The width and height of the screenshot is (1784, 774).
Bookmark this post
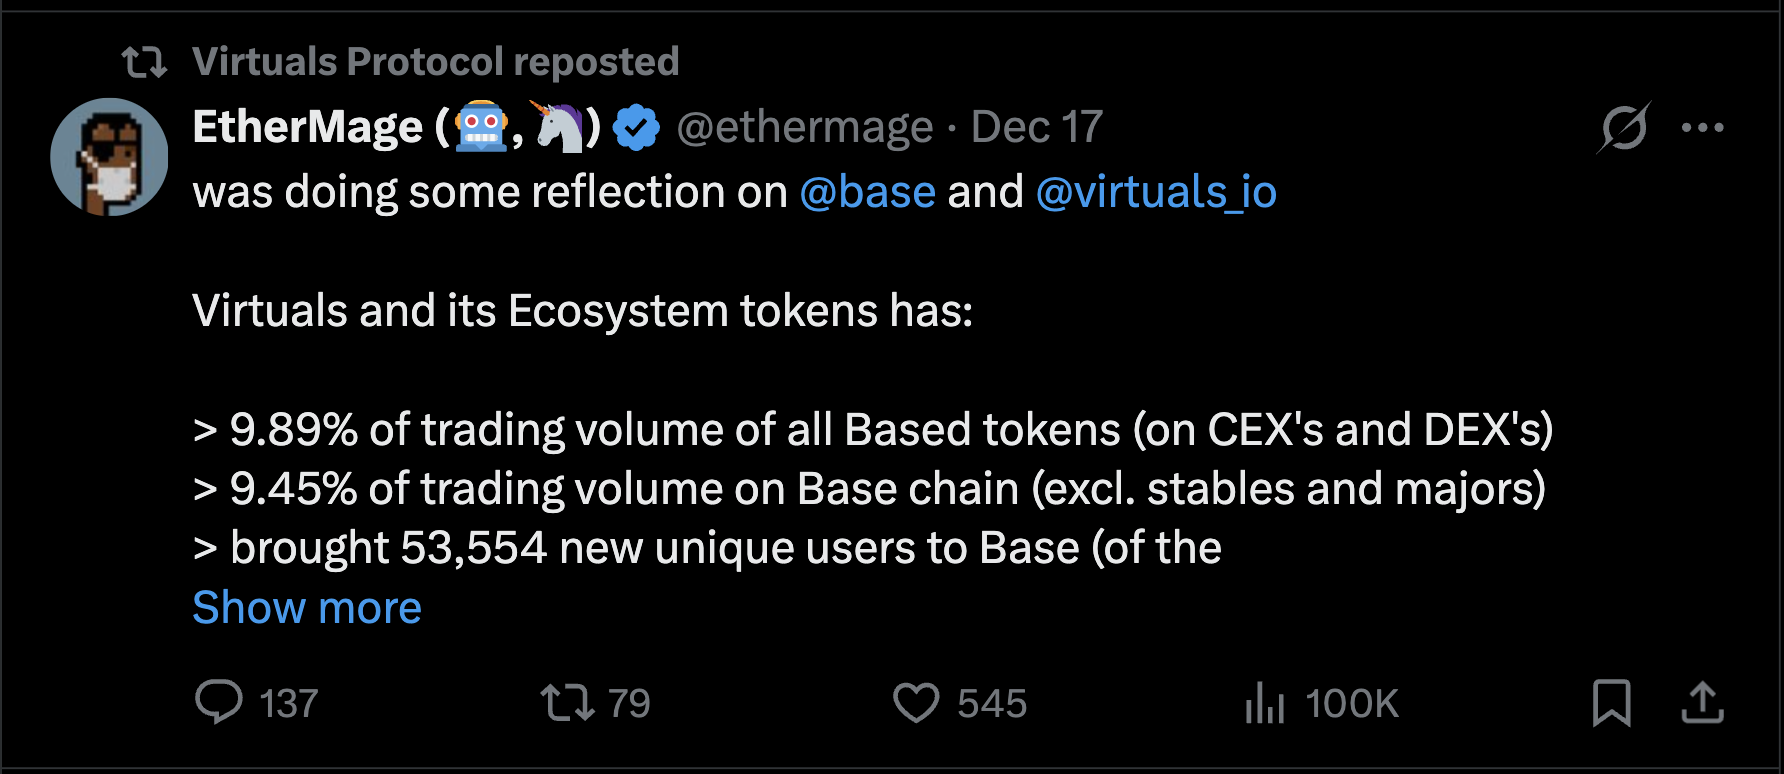tap(1611, 702)
